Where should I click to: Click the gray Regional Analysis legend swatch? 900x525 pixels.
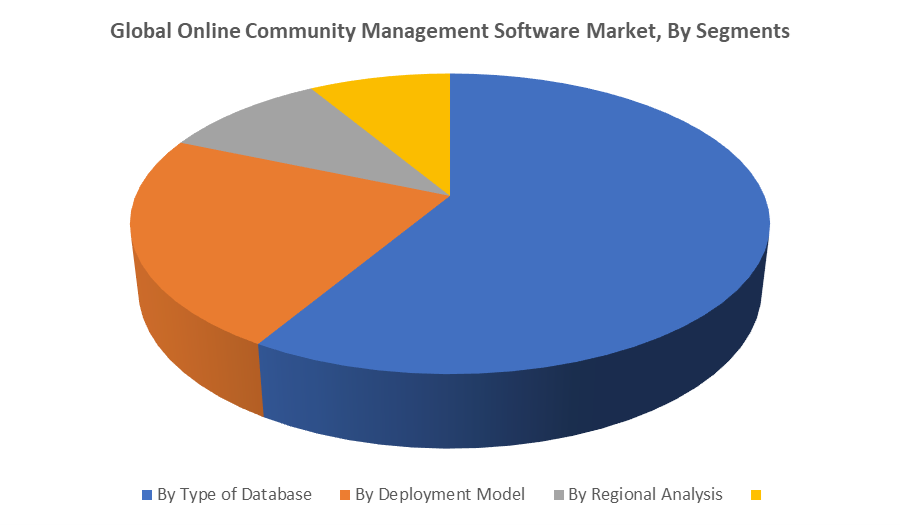(x=559, y=495)
